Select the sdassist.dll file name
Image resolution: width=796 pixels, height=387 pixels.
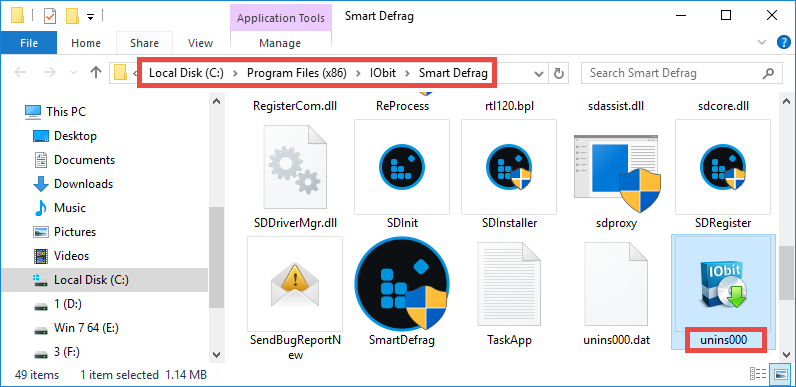tap(616, 106)
